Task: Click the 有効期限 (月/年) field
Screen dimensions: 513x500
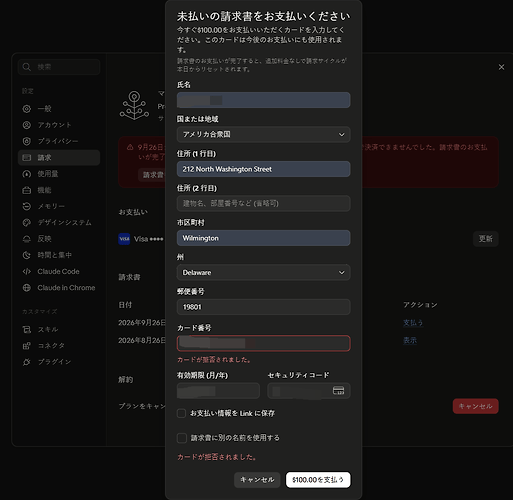Action: click(218, 391)
